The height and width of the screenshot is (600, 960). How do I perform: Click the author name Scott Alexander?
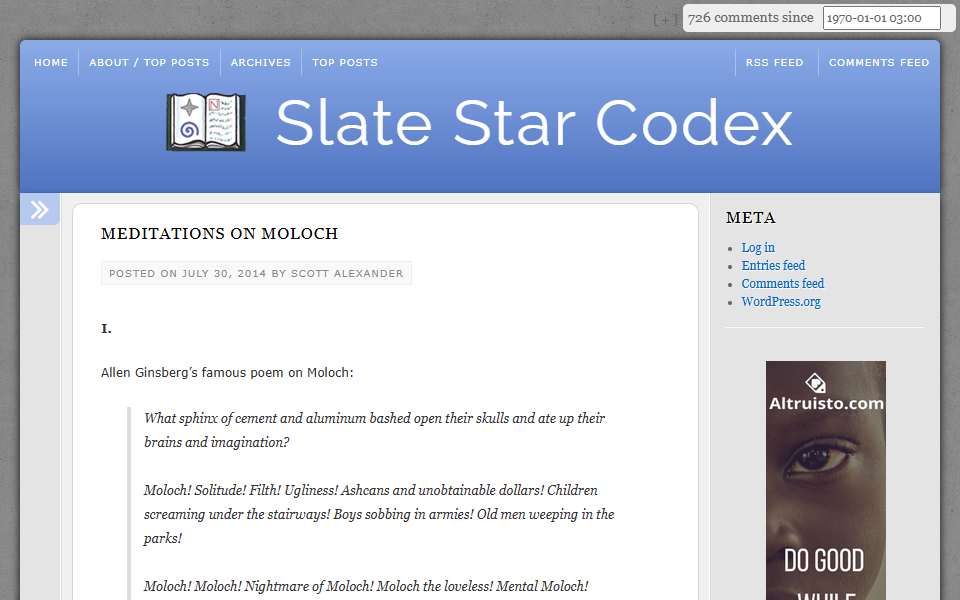pos(347,273)
